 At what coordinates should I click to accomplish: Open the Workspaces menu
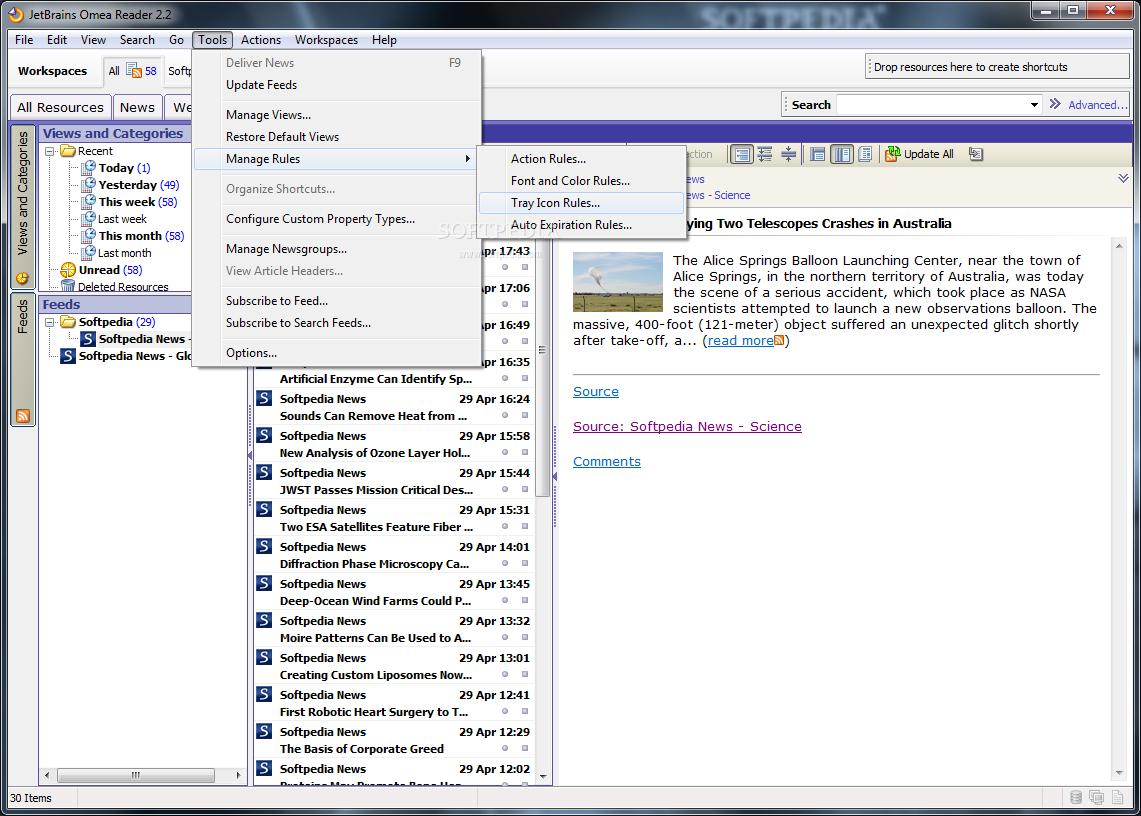pos(326,40)
